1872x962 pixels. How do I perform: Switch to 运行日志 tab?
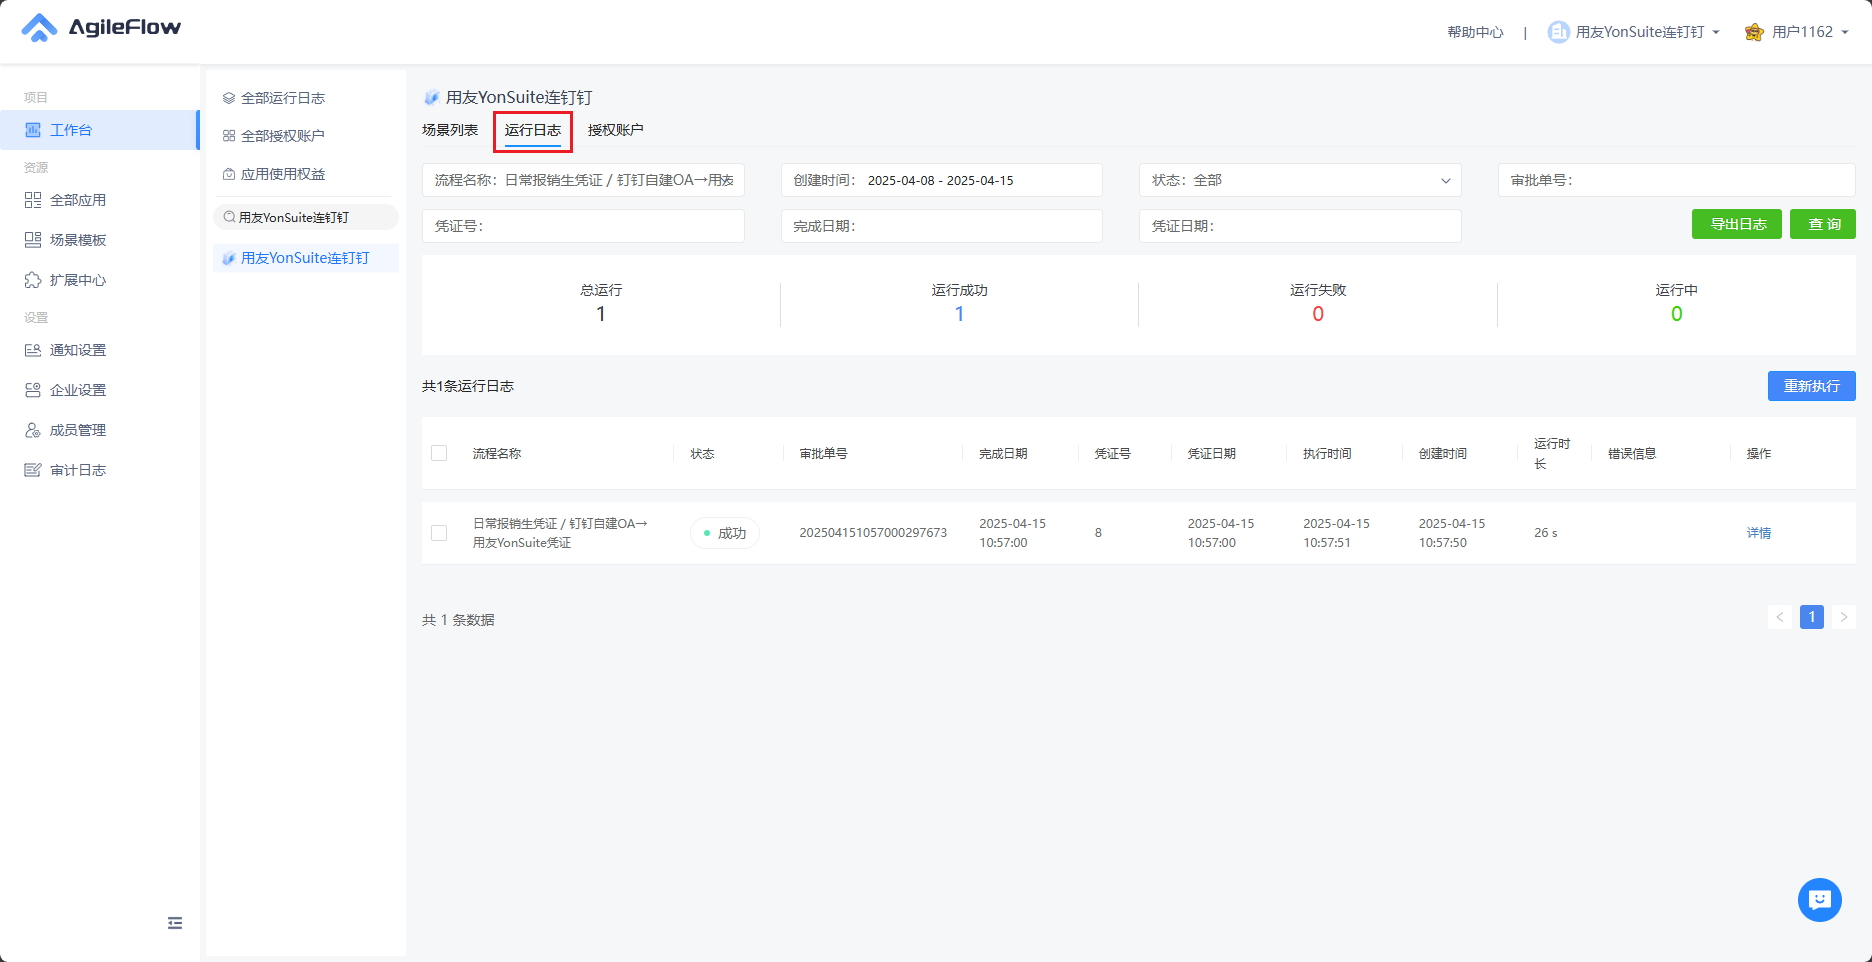pyautogui.click(x=533, y=130)
